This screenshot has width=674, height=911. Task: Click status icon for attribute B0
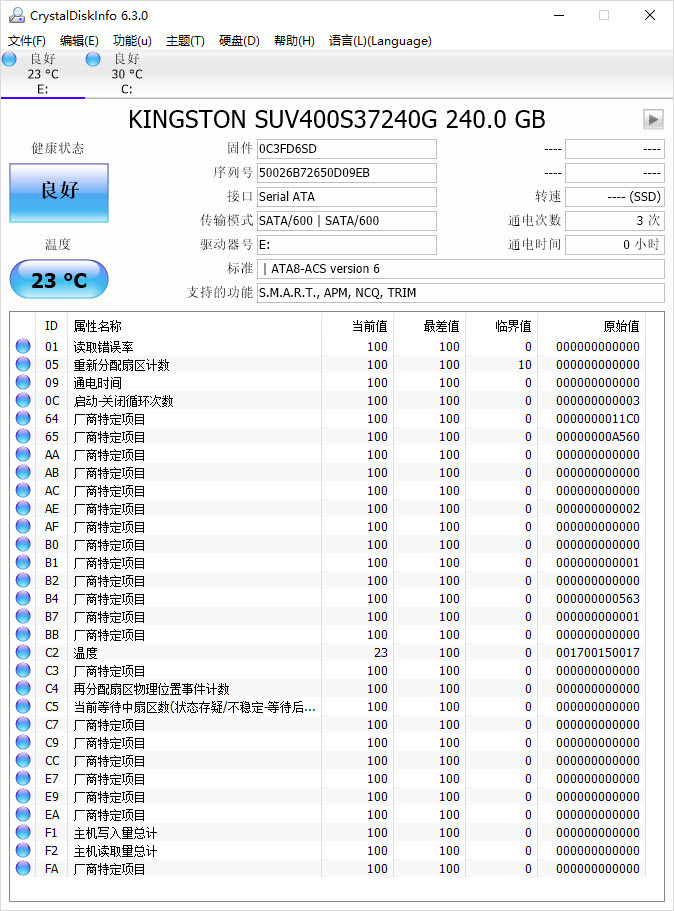click(23, 544)
